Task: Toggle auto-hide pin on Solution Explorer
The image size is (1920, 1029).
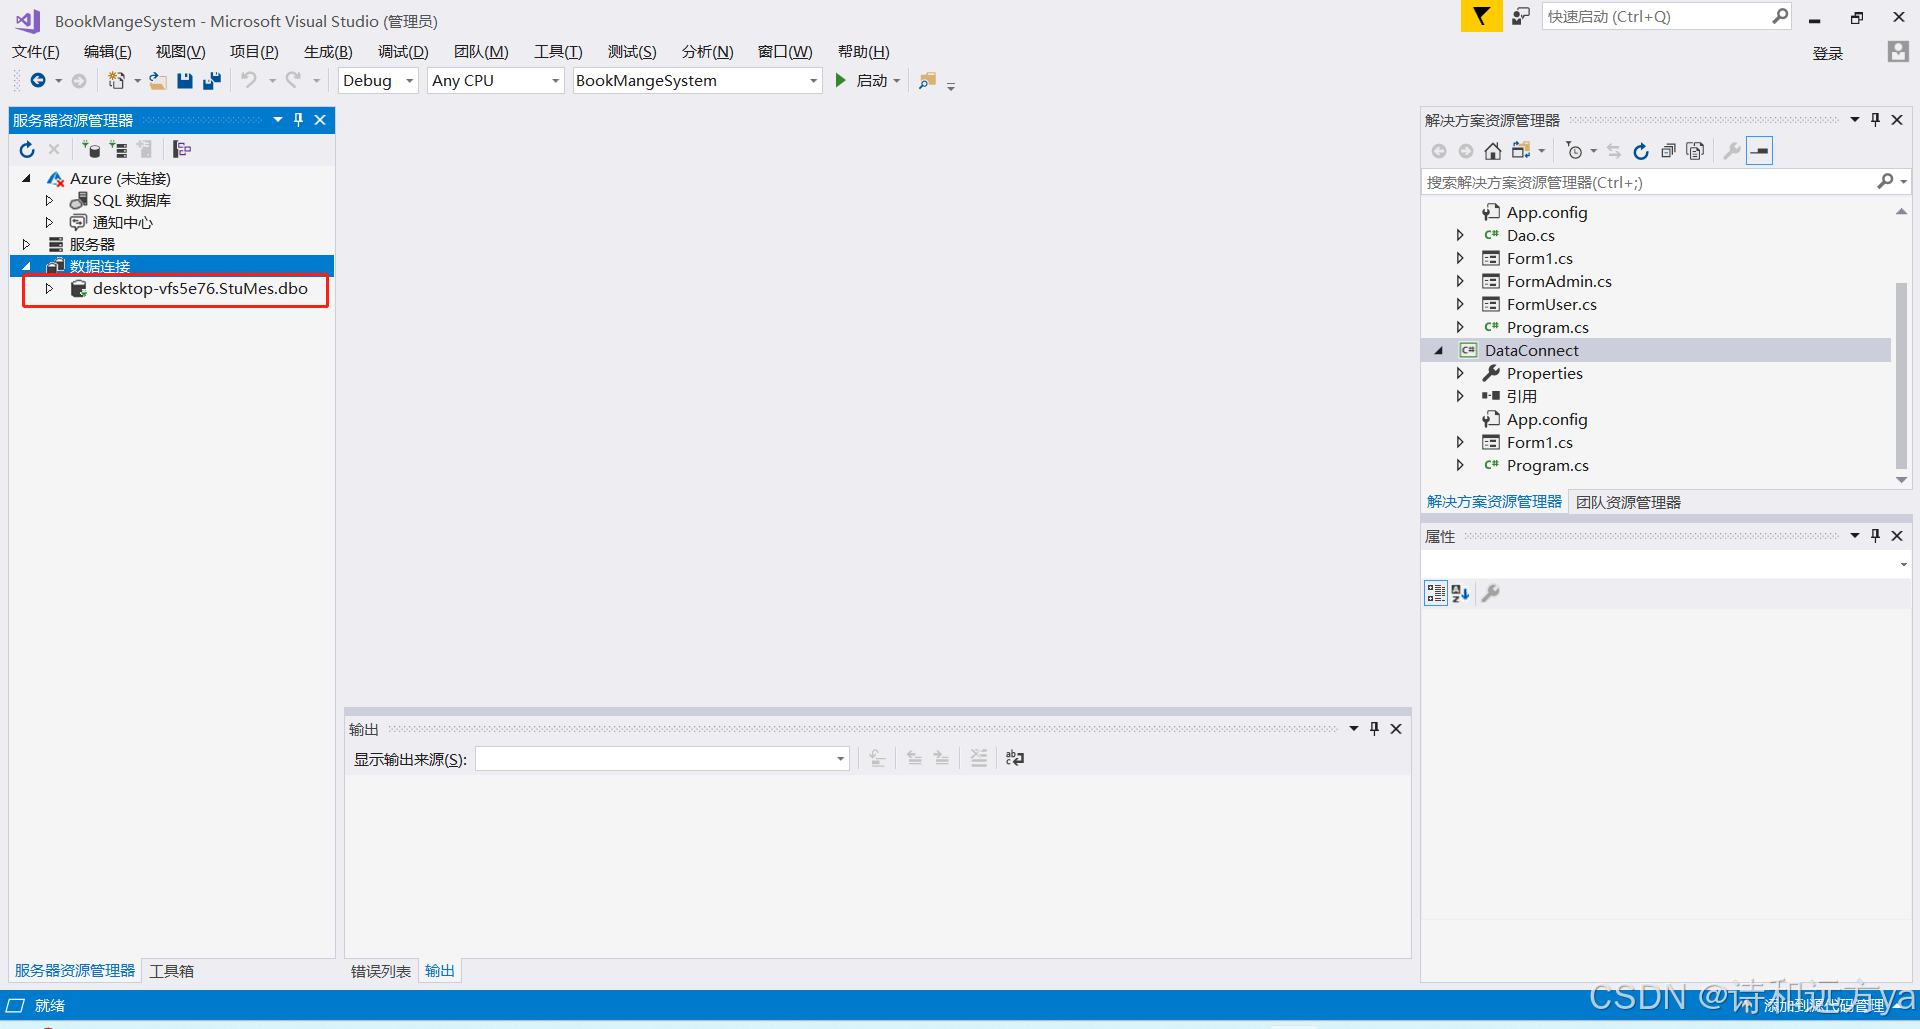Action: pos(1875,120)
